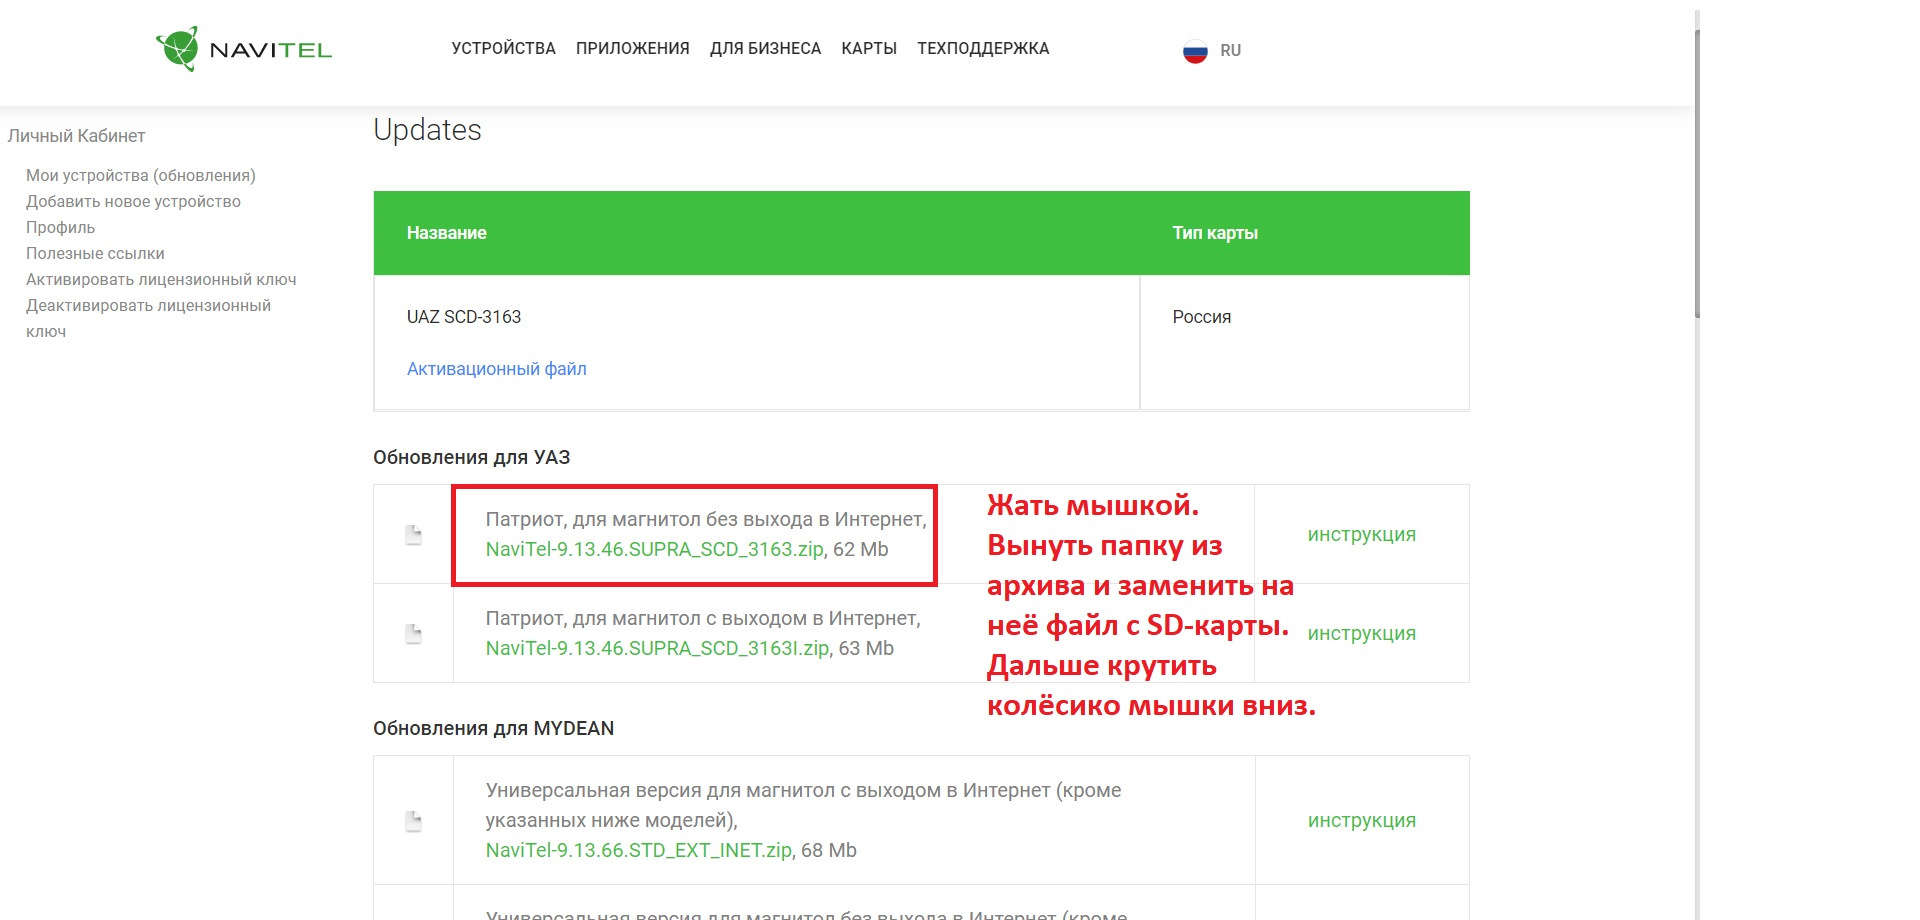
Task: Go to Мои устройства (обновления)
Action: (x=141, y=175)
